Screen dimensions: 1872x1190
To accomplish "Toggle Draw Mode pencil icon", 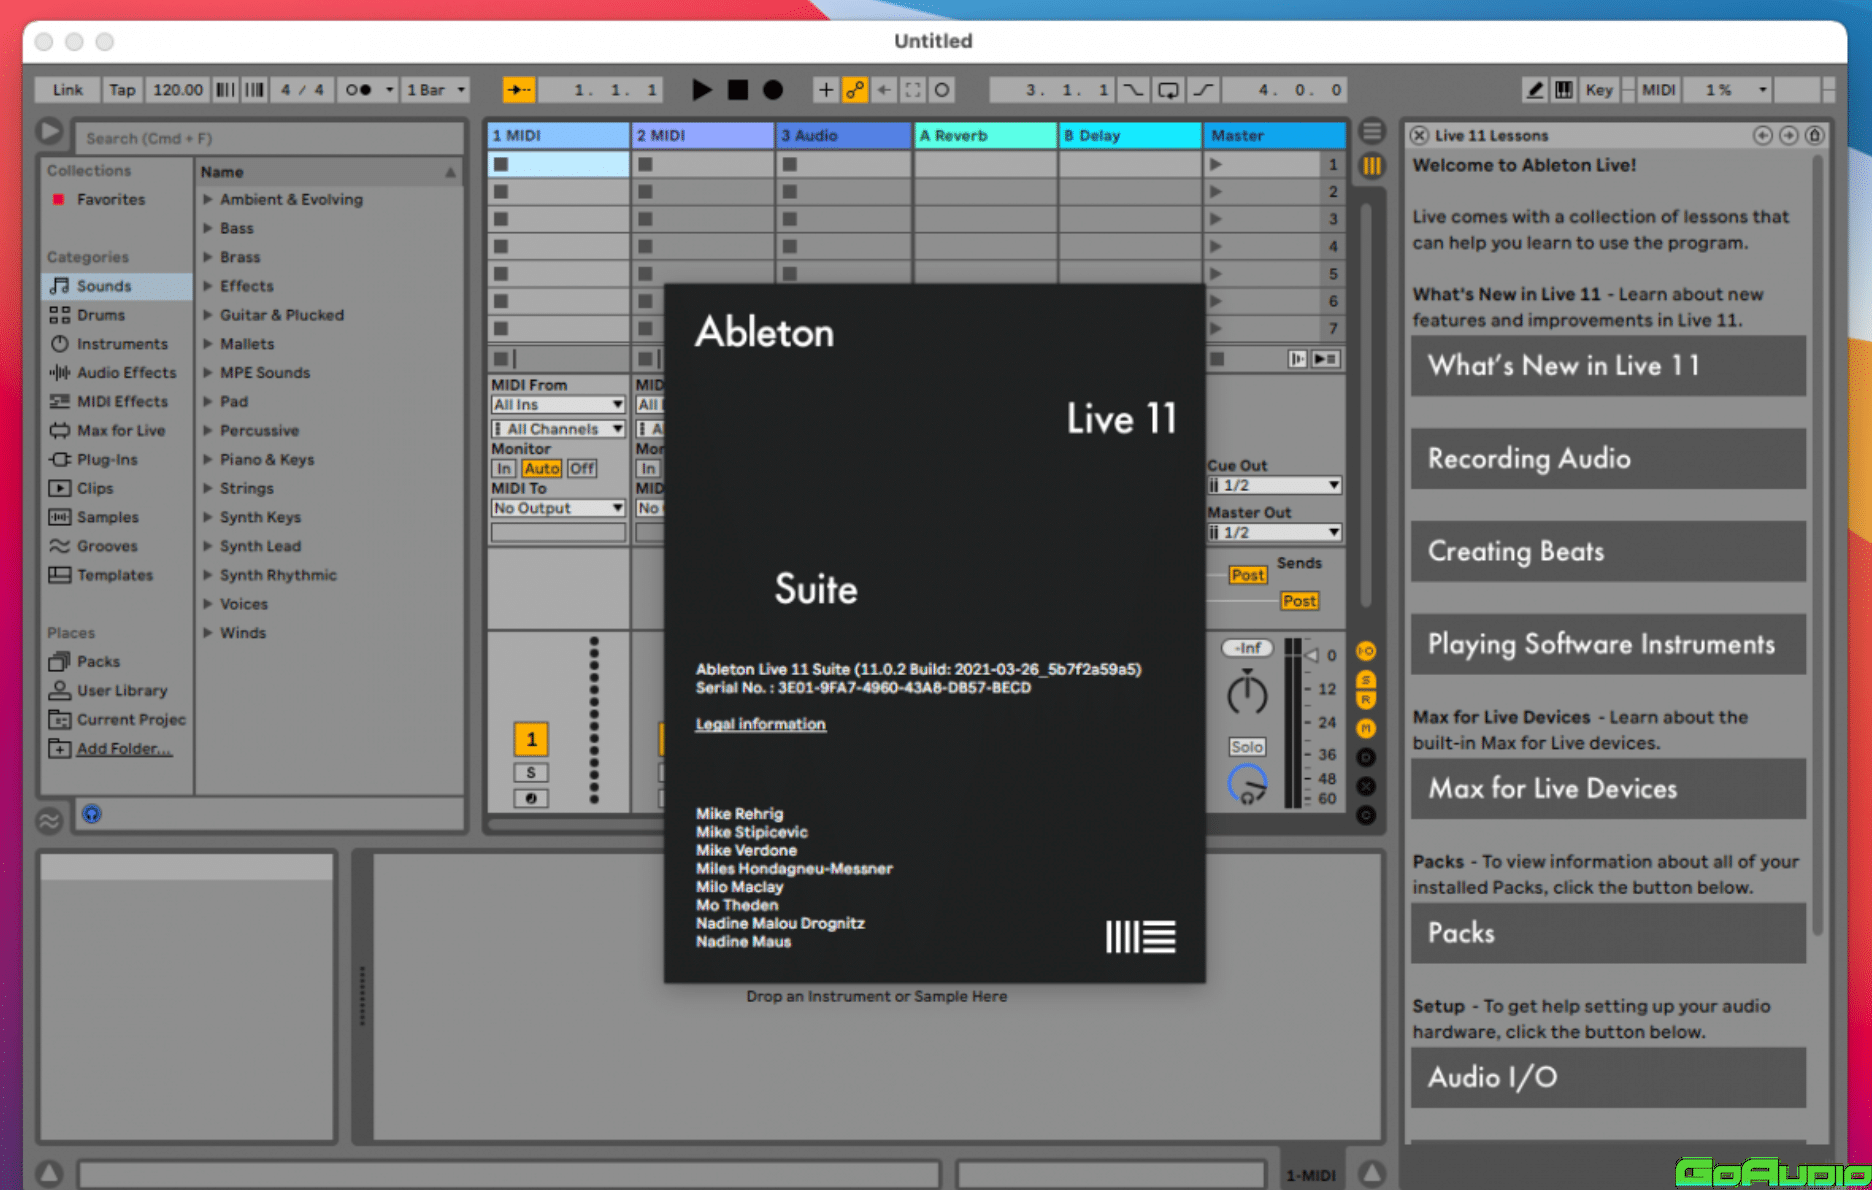I will point(1535,90).
